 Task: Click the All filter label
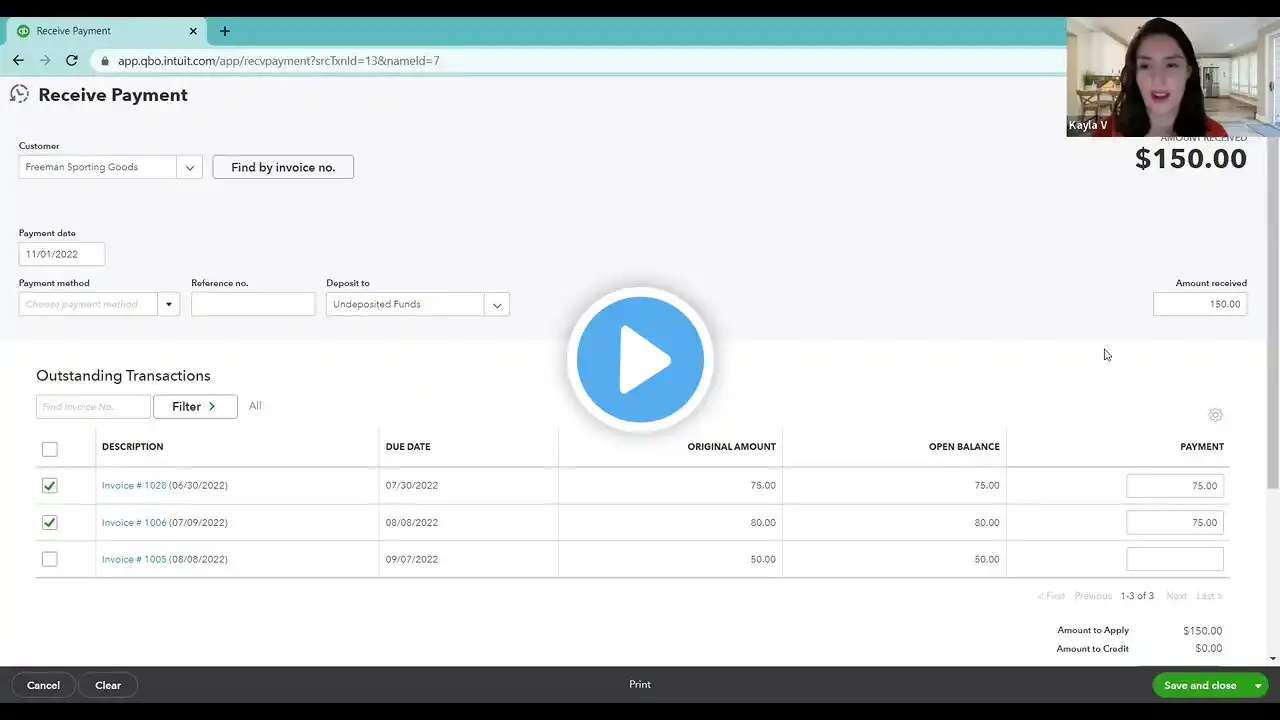tap(255, 406)
